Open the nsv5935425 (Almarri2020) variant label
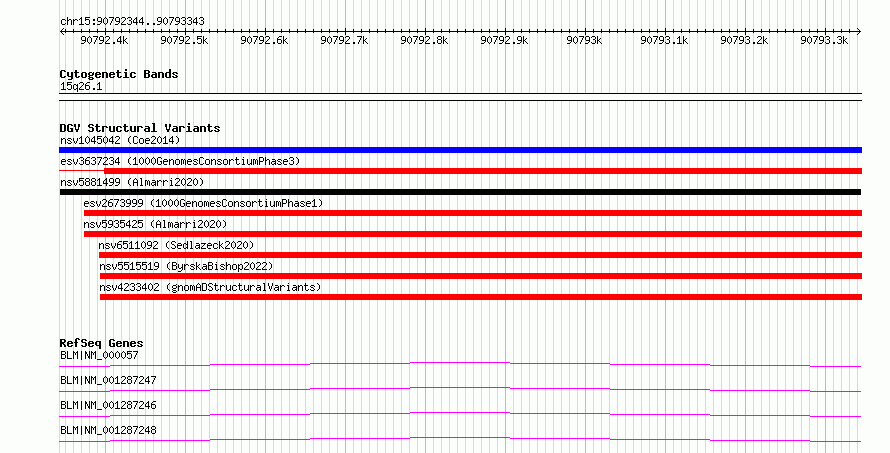 [155, 224]
